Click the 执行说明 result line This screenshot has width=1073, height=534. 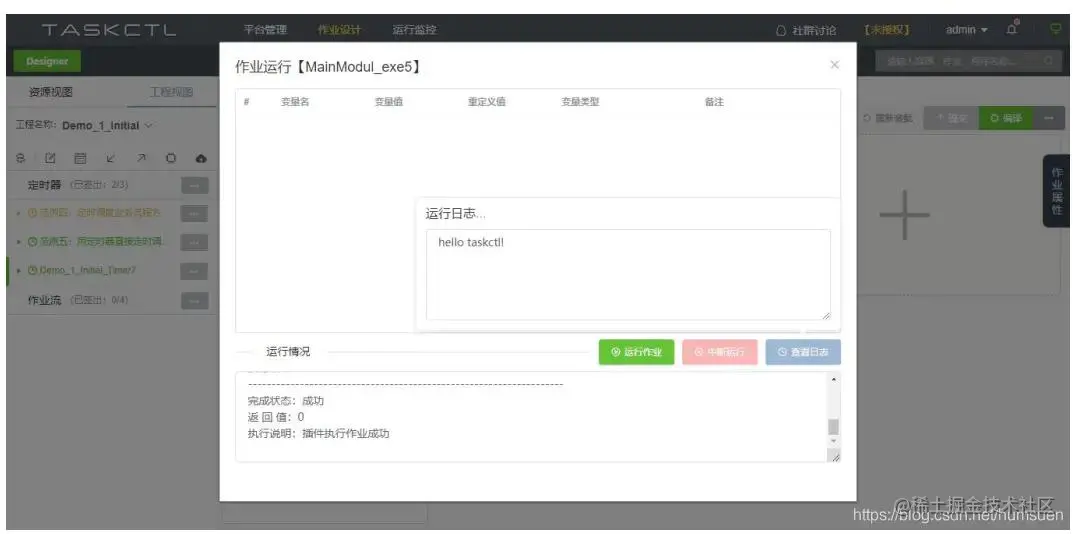[318, 433]
